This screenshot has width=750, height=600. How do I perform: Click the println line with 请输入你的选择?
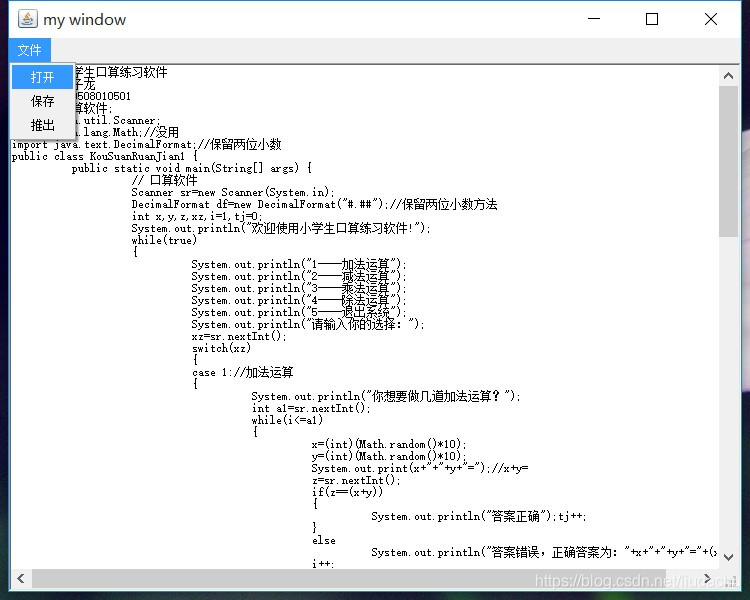click(308, 324)
